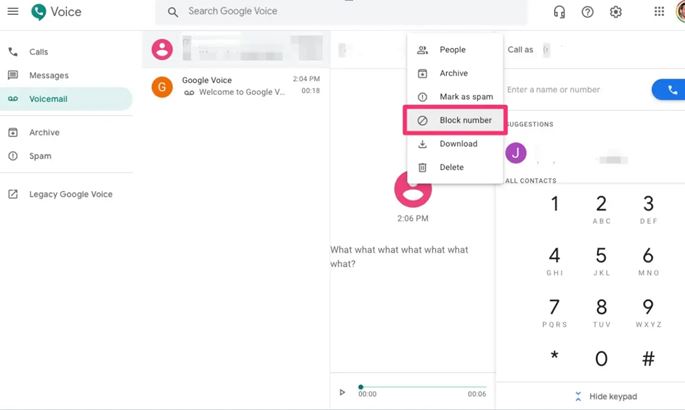Image resolution: width=685 pixels, height=410 pixels.
Task: Dial keypad digit 0
Action: pyautogui.click(x=602, y=358)
